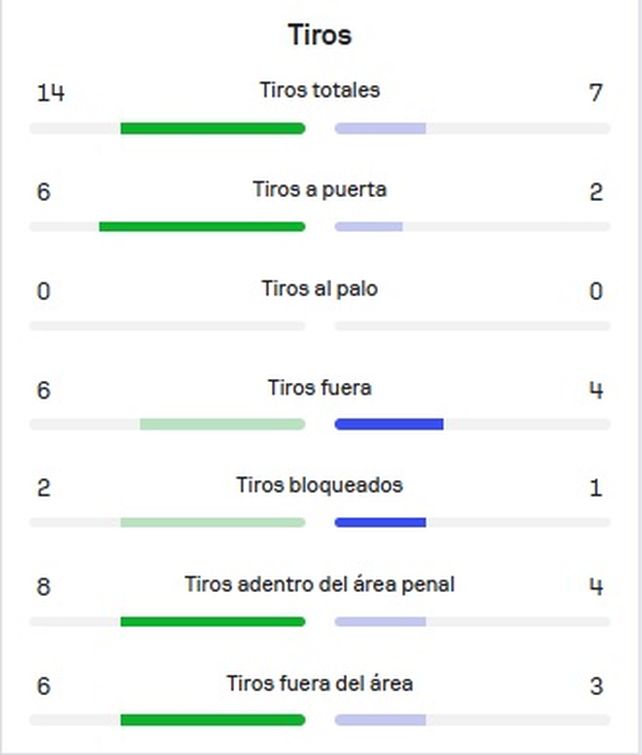
Task: Click the value 14 for Tiros totales
Action: tap(51, 92)
